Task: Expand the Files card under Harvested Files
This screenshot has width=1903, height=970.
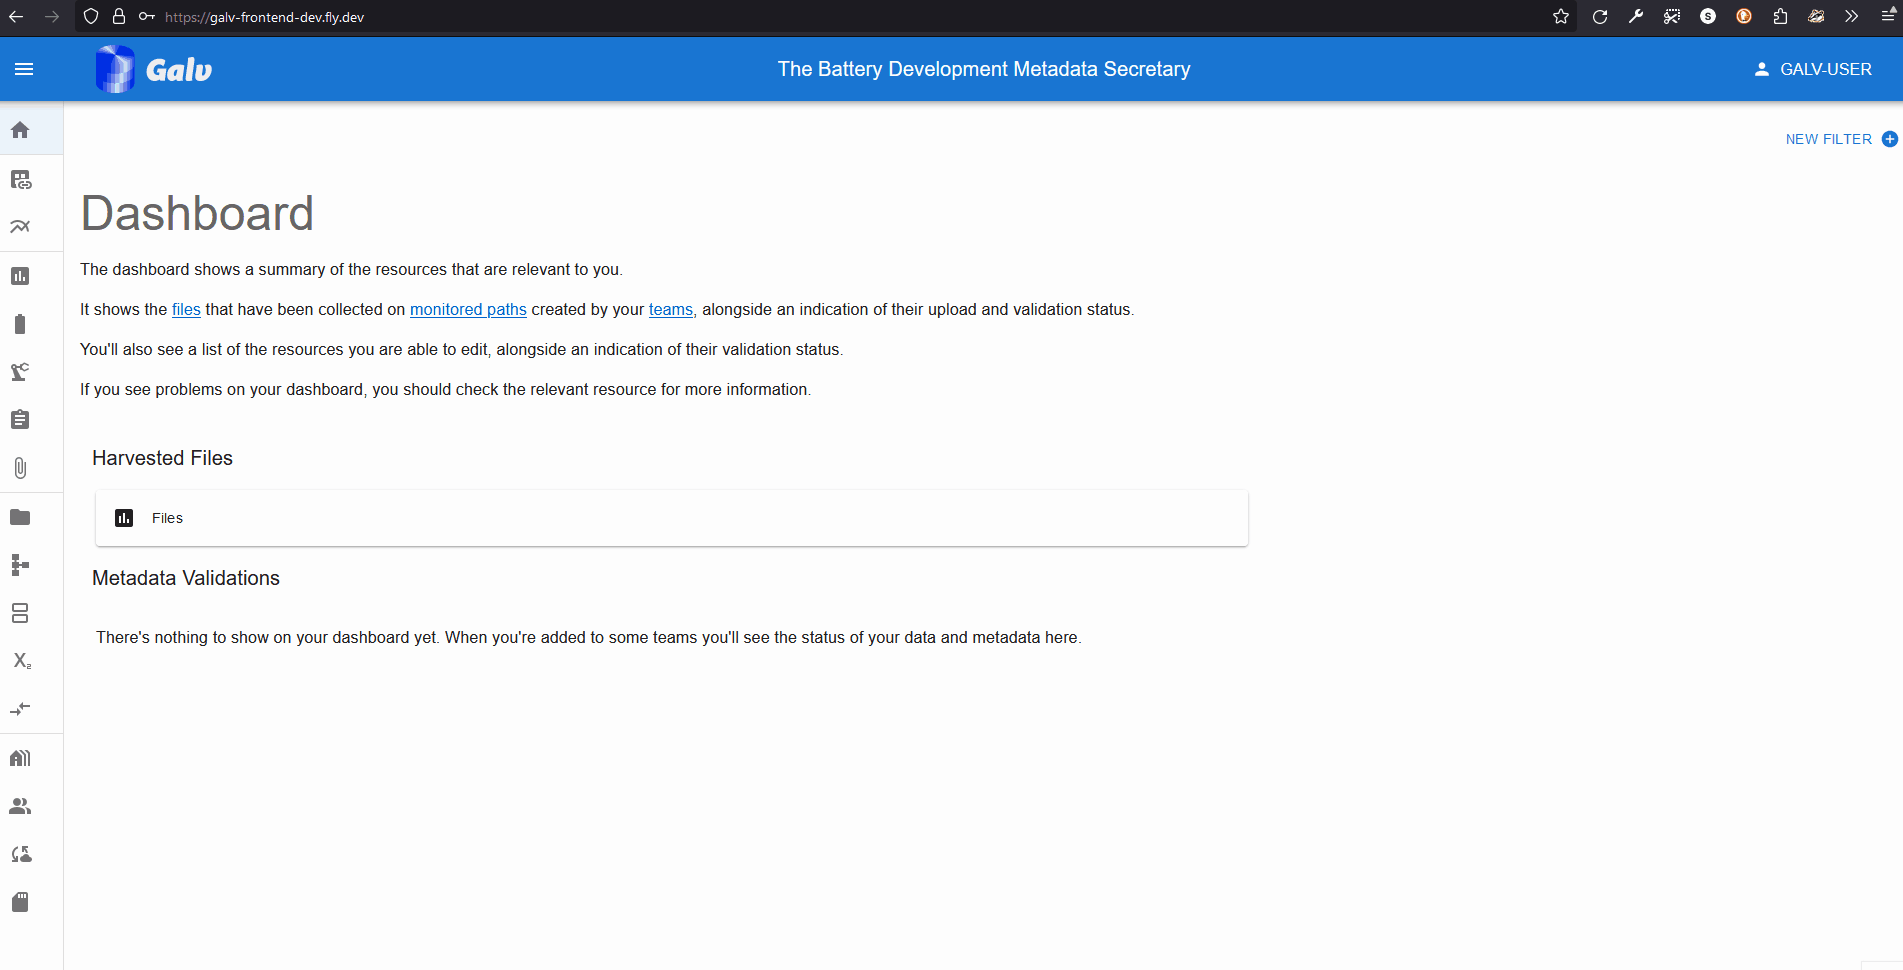Action: coord(671,518)
